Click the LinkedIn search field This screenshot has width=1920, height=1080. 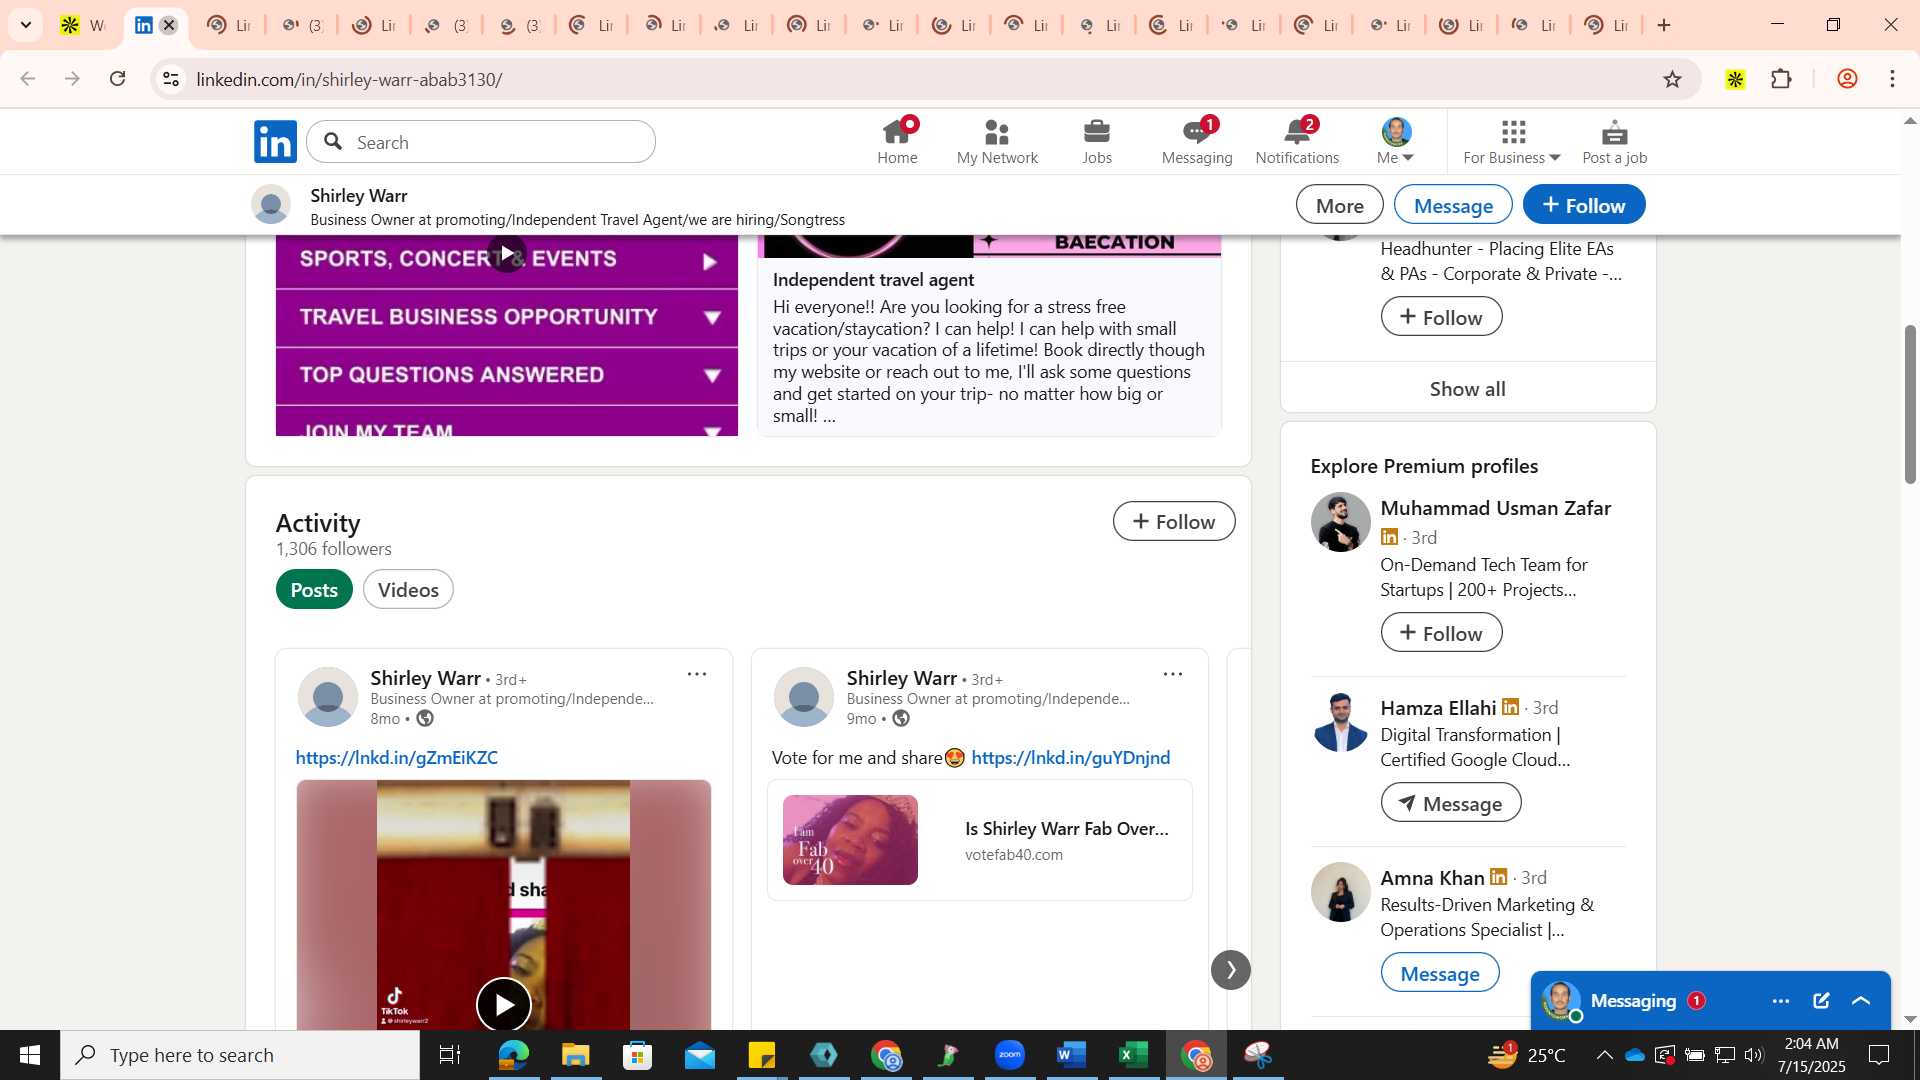point(481,142)
